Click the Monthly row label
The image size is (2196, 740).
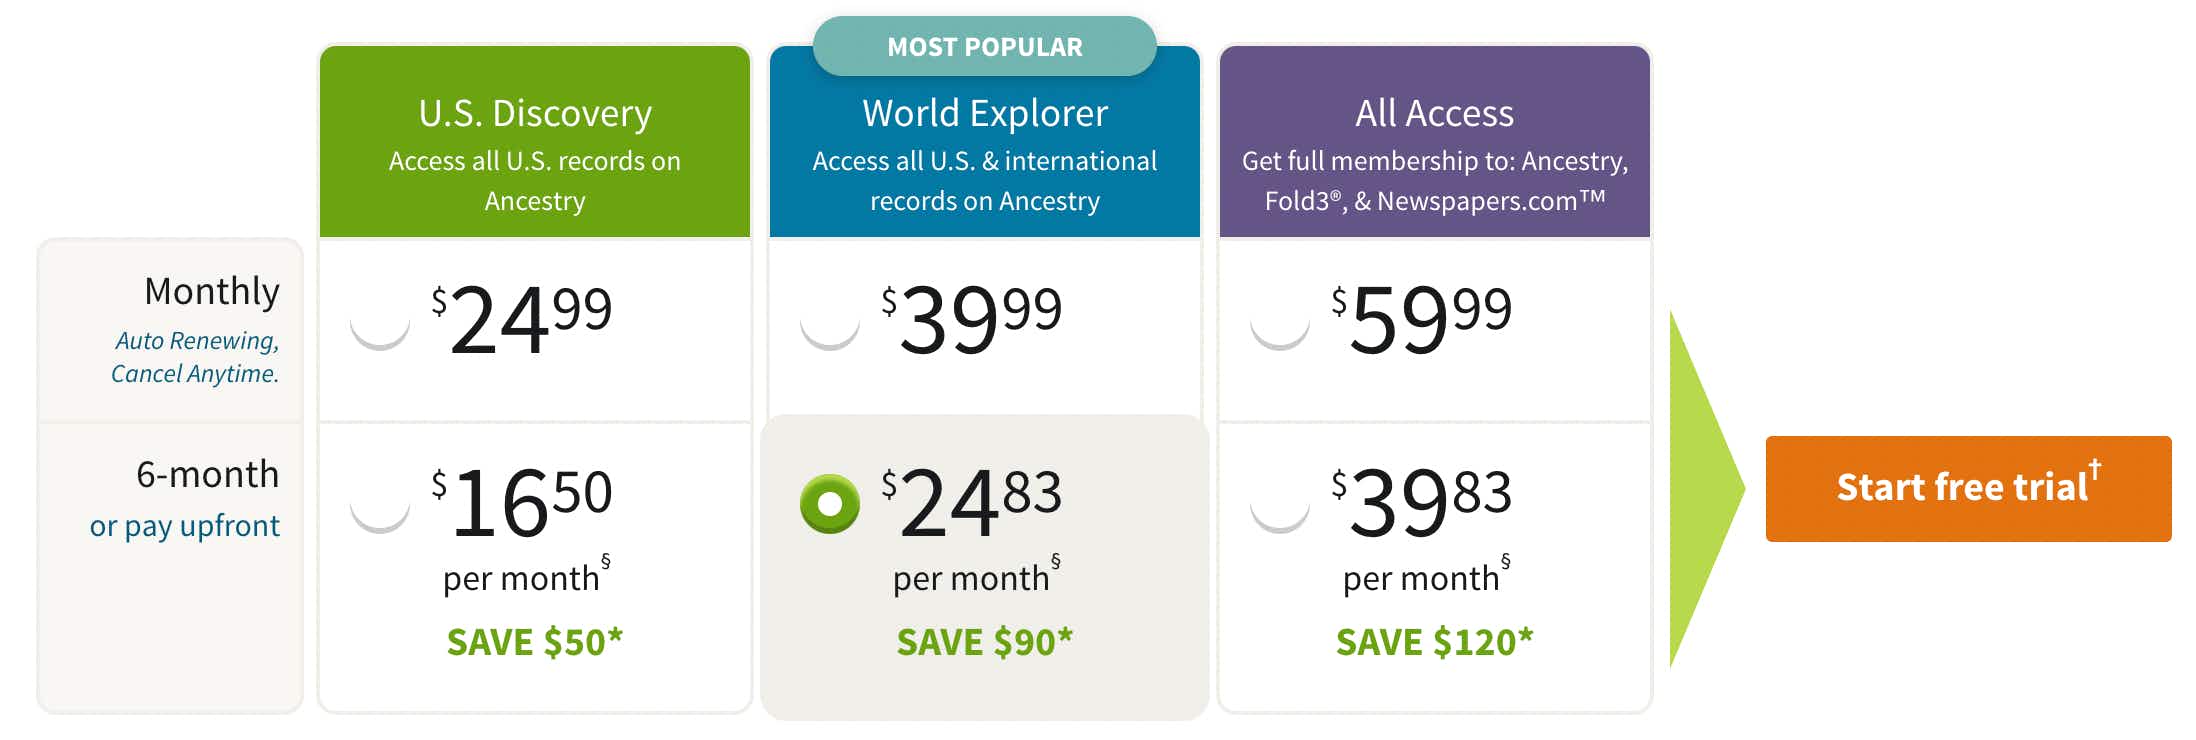click(211, 291)
